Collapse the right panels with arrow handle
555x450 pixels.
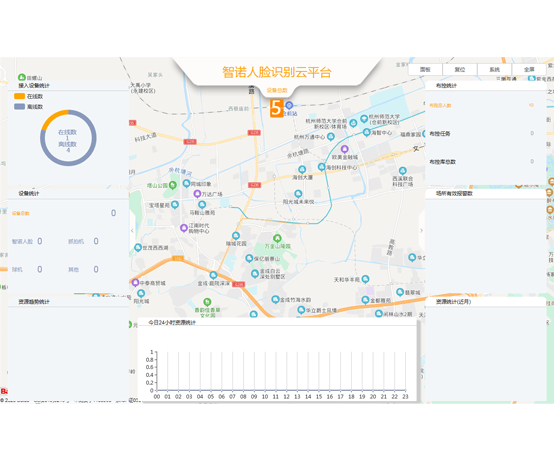[x=422, y=230]
